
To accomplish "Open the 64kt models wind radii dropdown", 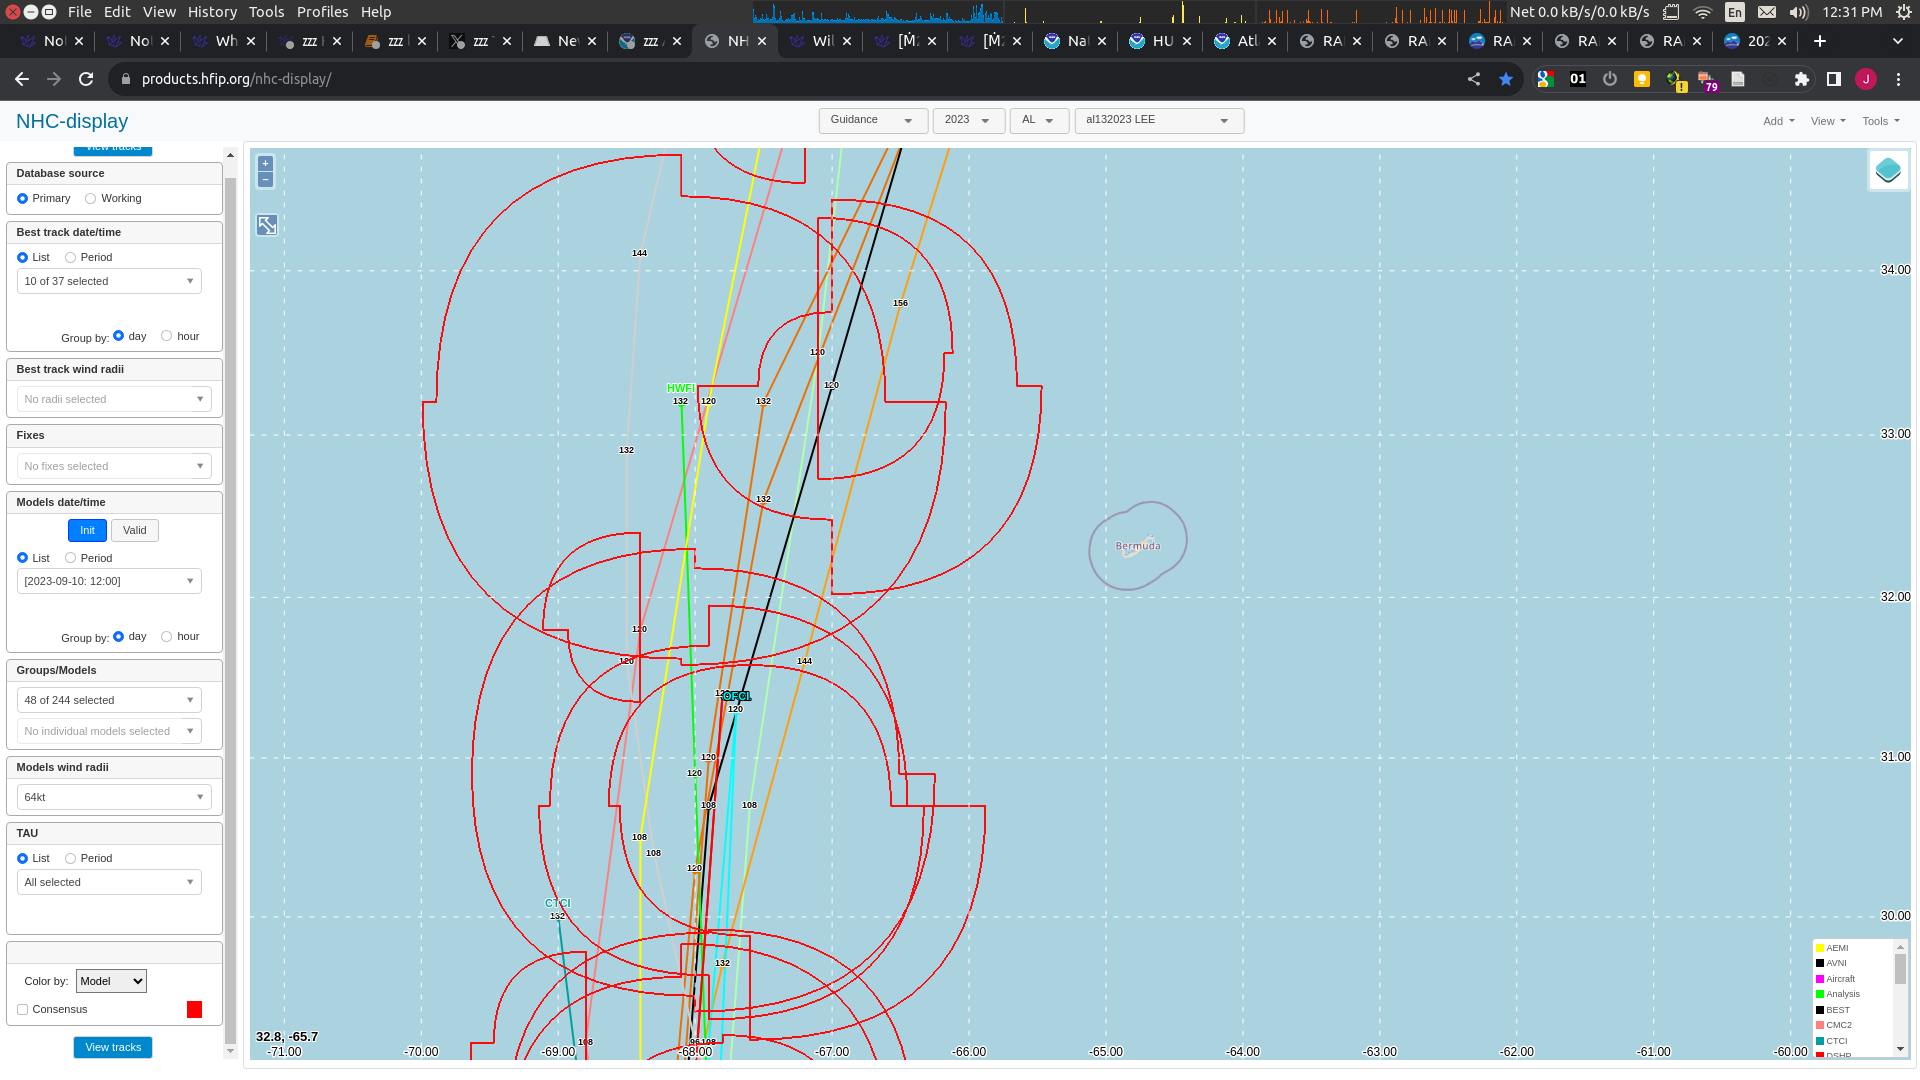I will (x=114, y=797).
